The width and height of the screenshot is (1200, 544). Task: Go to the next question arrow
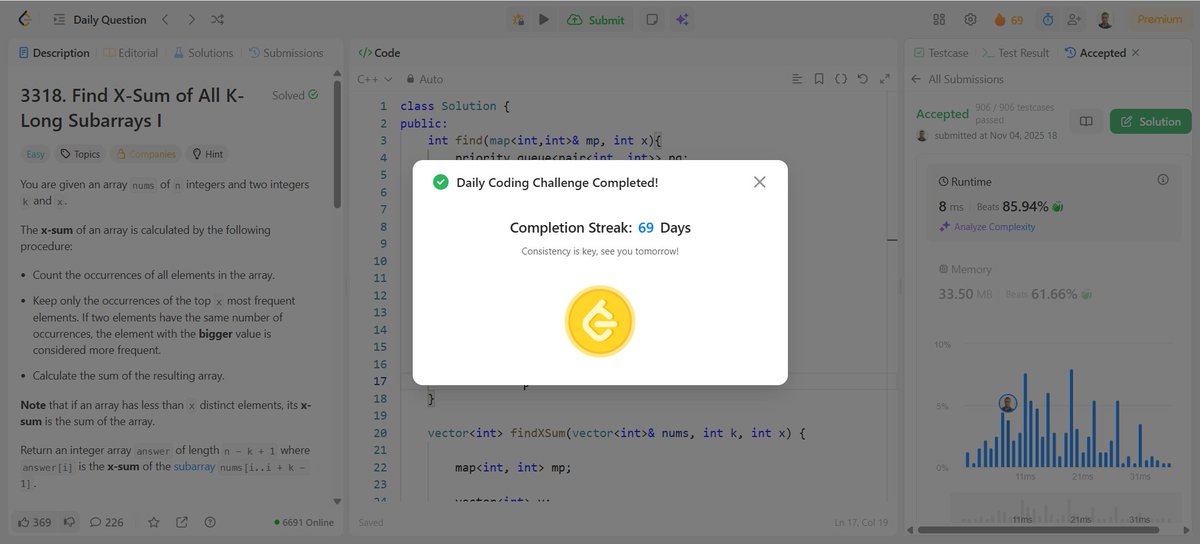[x=192, y=19]
